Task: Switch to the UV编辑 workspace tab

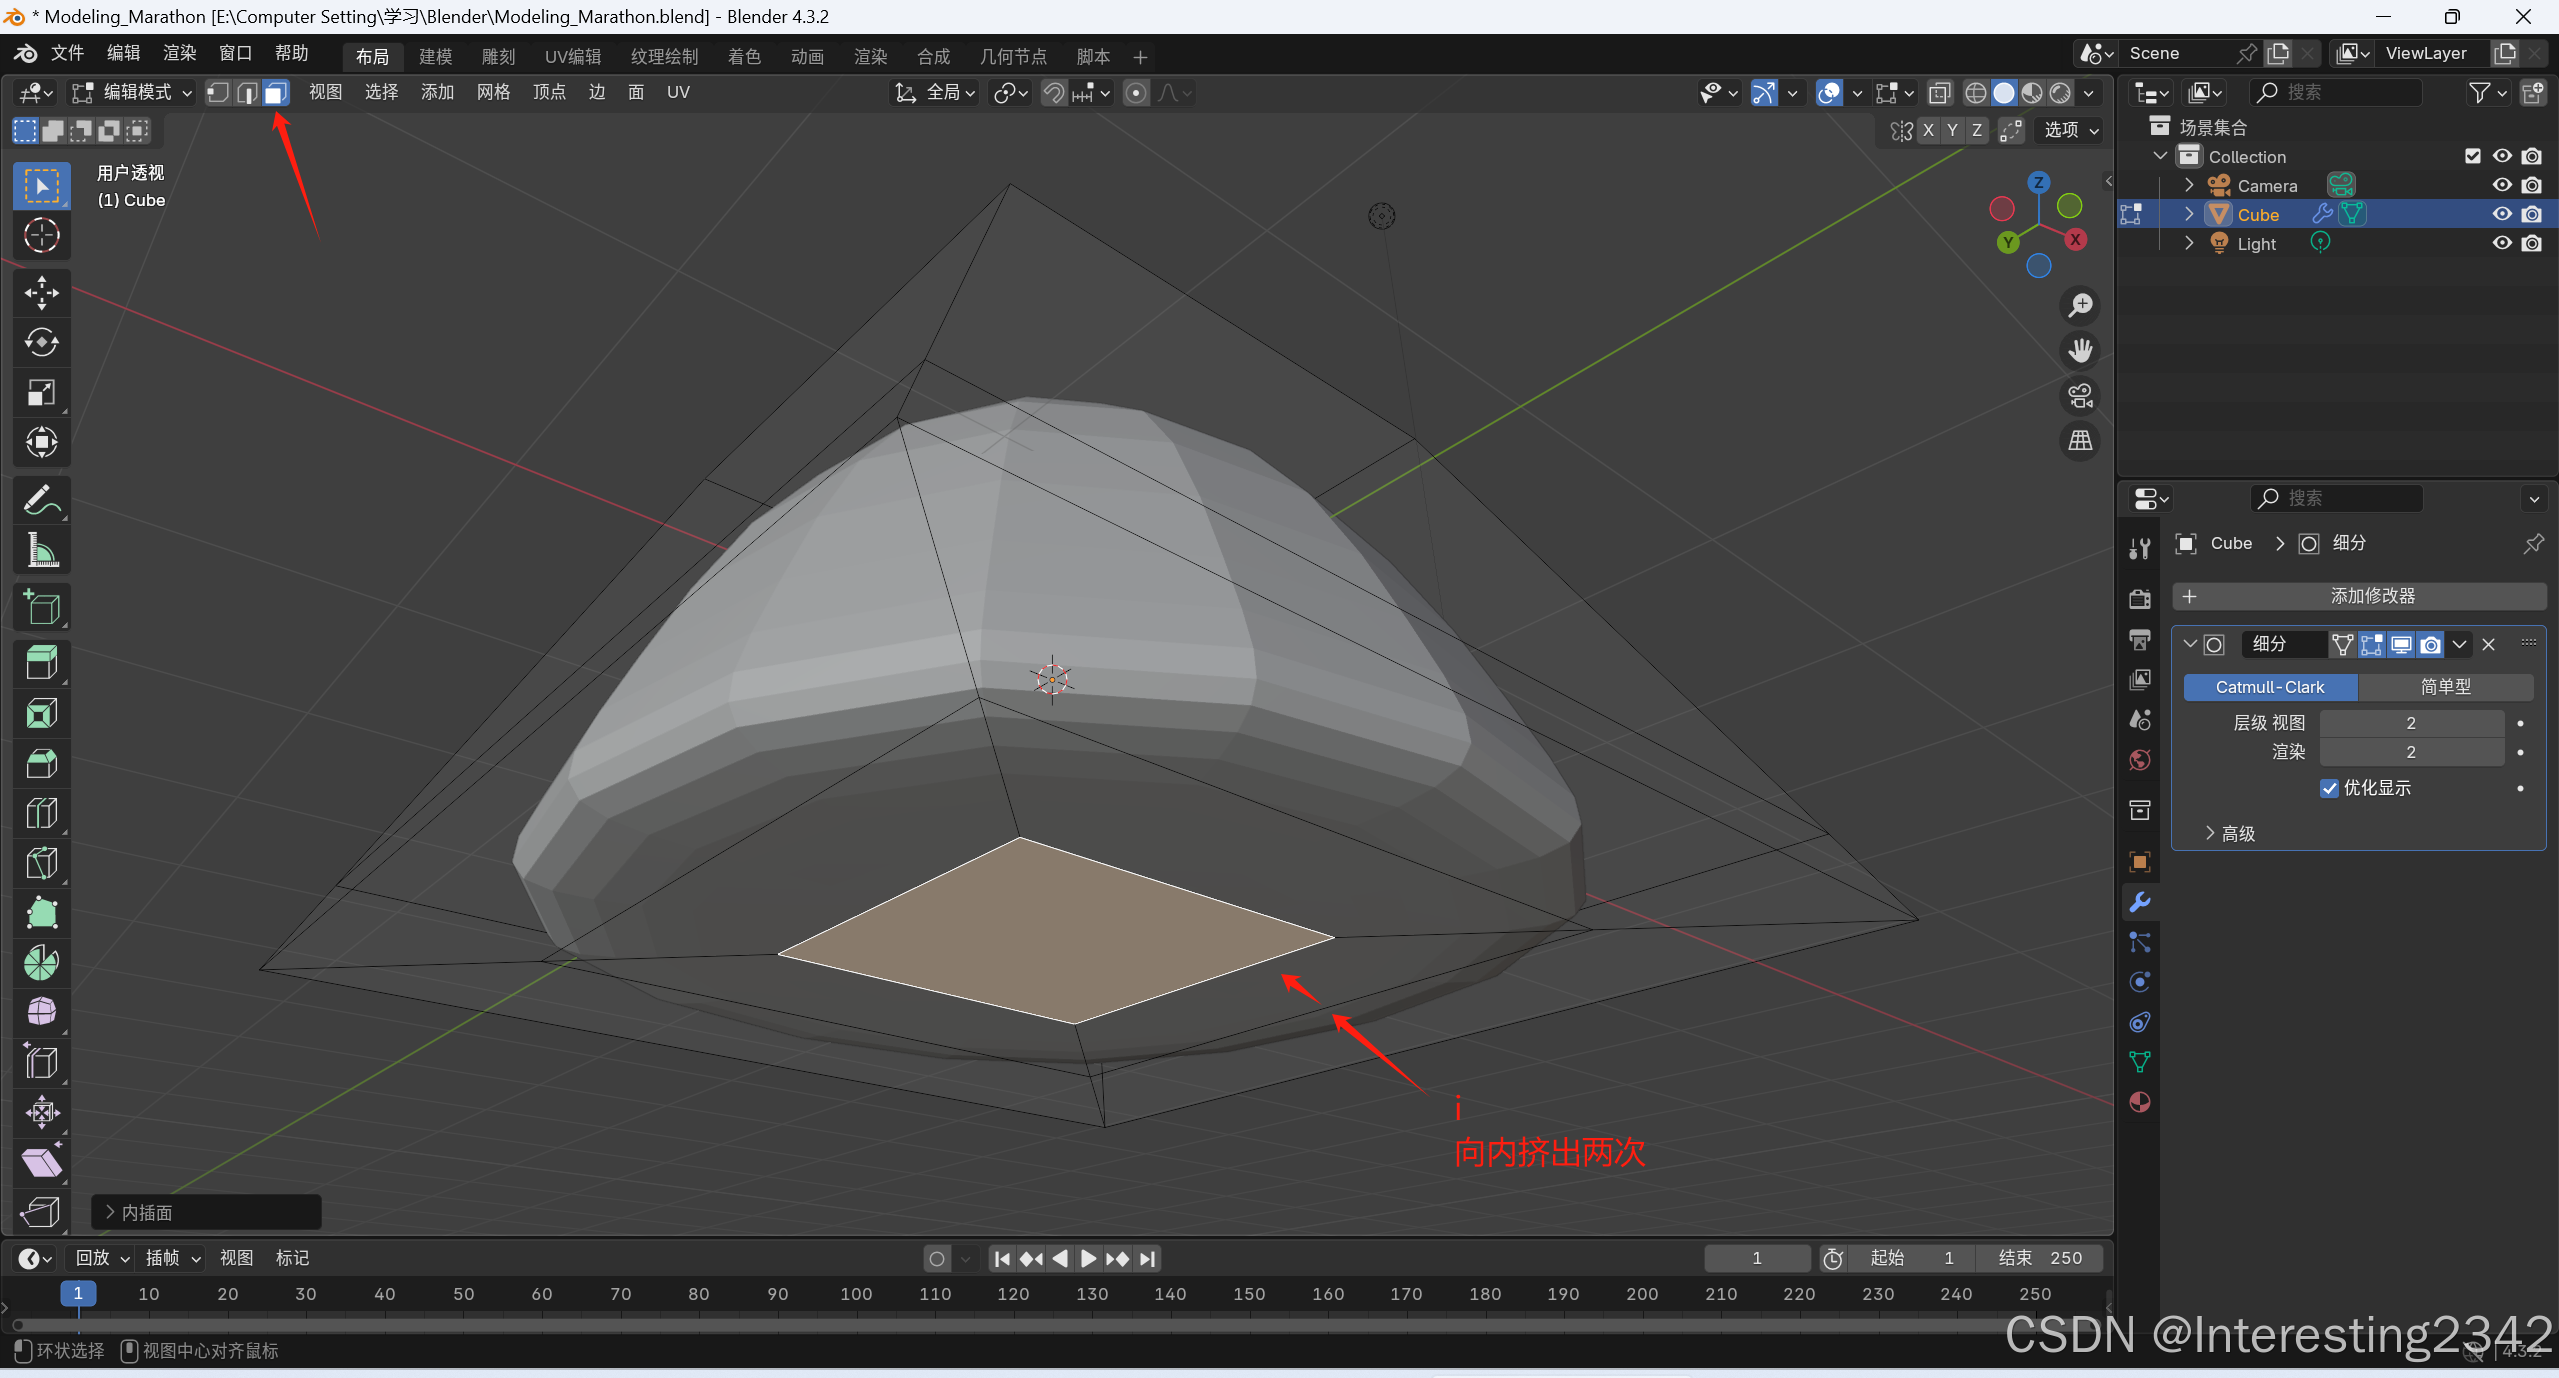Action: point(573,57)
